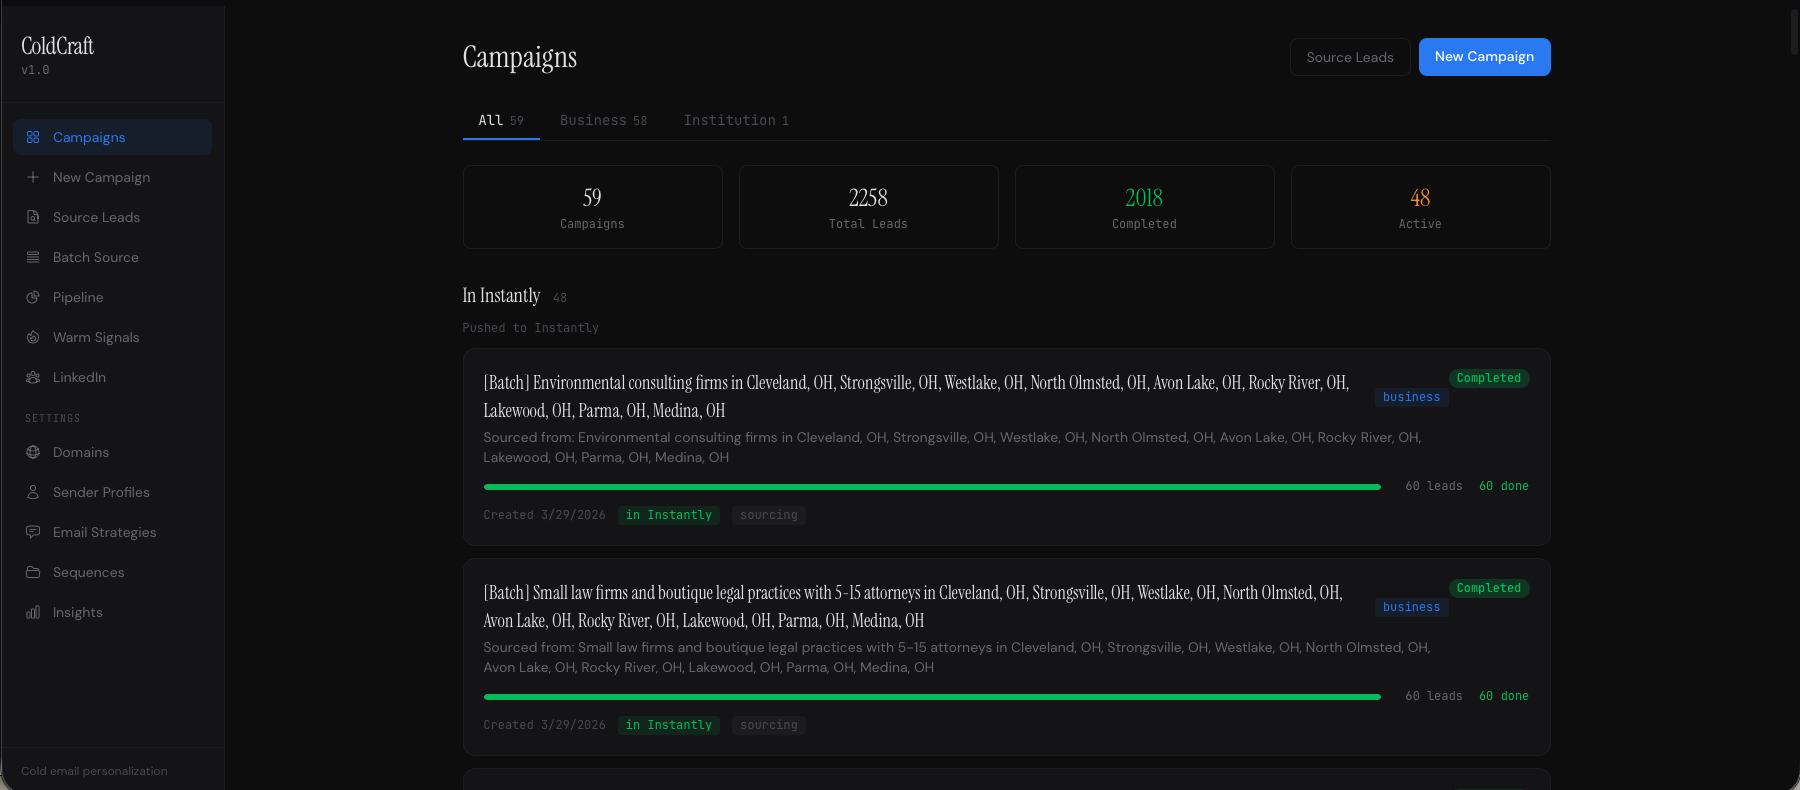Open Sequences settings
This screenshot has height=790, width=1800.
[x=113, y=572]
